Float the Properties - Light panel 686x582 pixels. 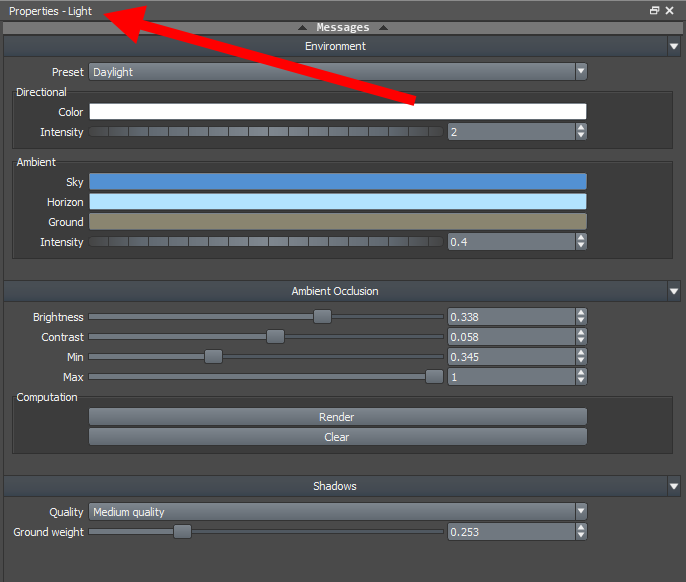click(654, 11)
